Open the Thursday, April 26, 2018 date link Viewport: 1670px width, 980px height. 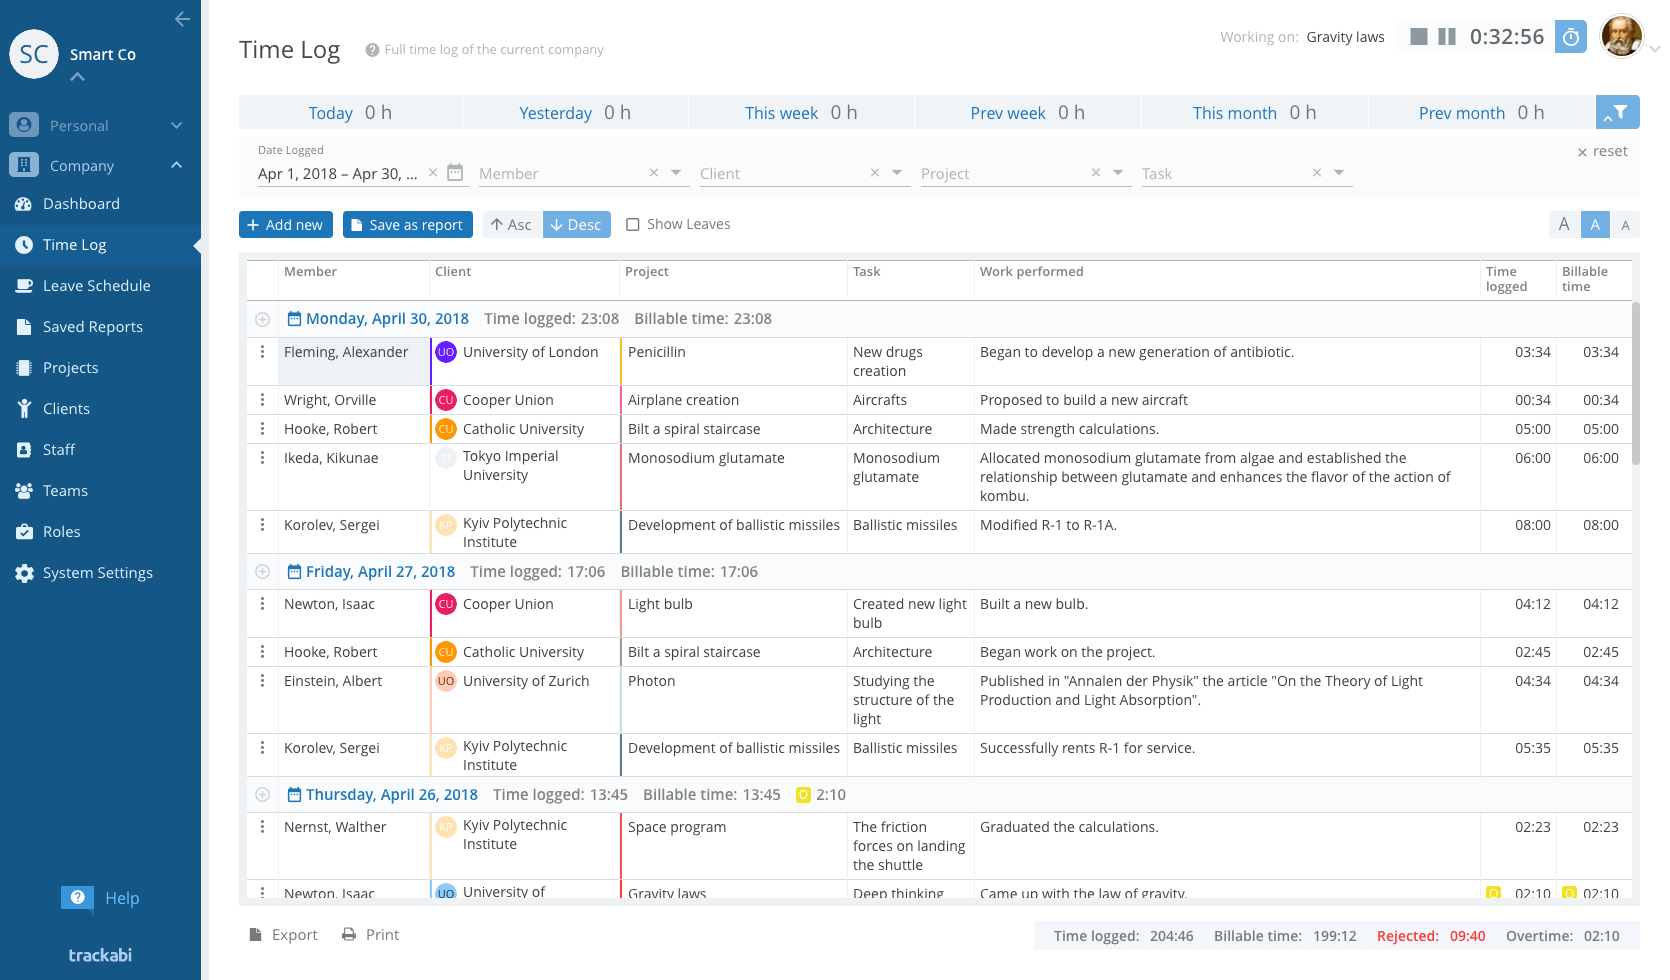pyautogui.click(x=392, y=795)
